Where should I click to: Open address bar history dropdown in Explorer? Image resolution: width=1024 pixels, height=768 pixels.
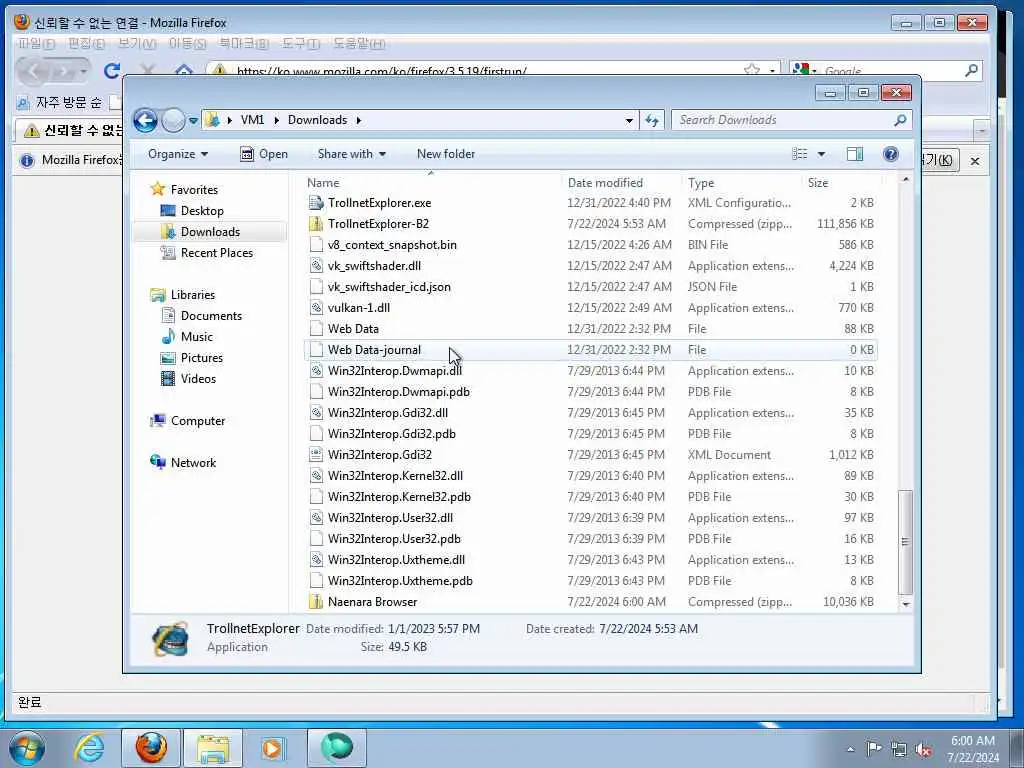[x=629, y=121]
